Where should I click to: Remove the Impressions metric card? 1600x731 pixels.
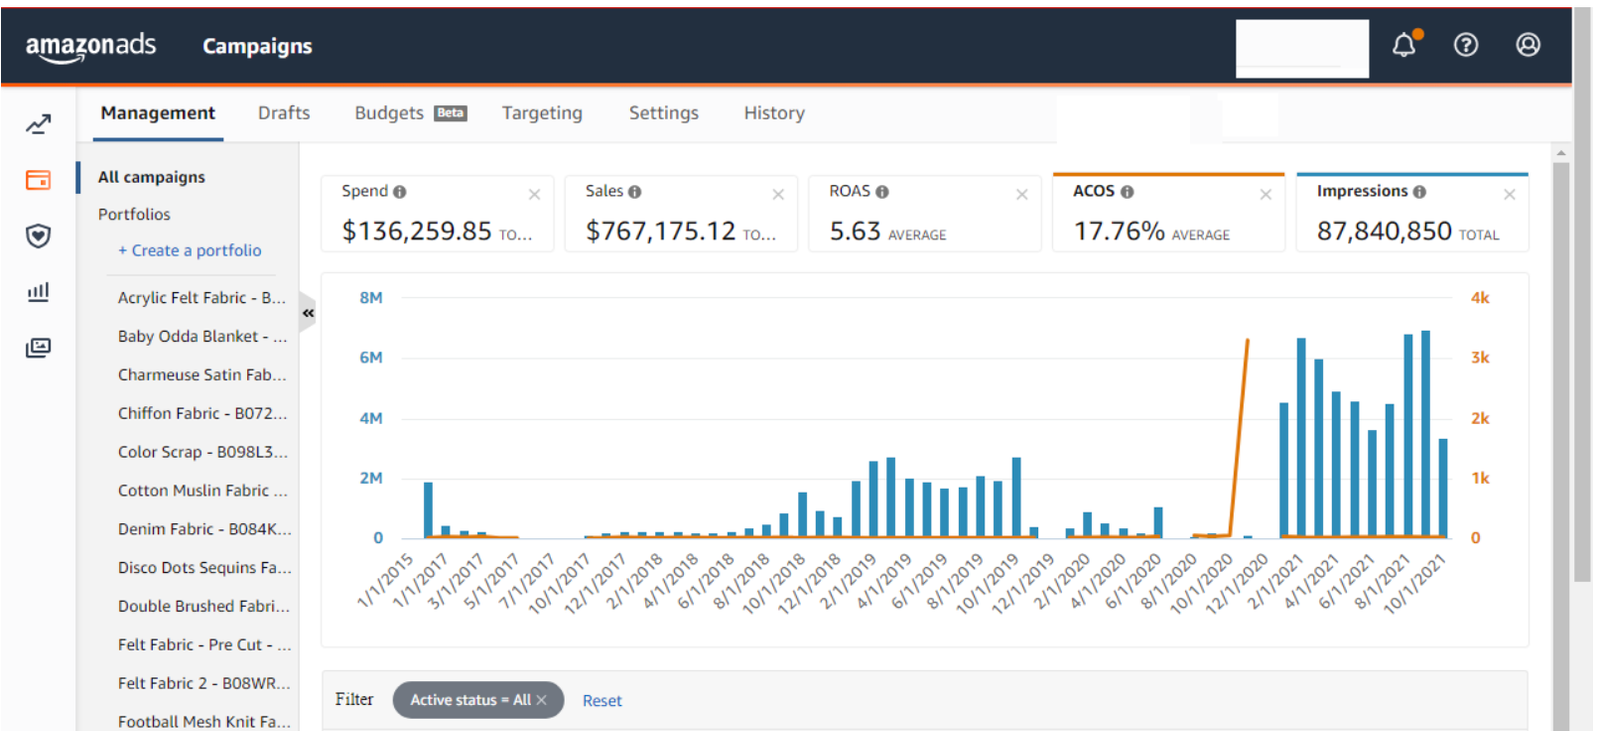[x=1510, y=195]
